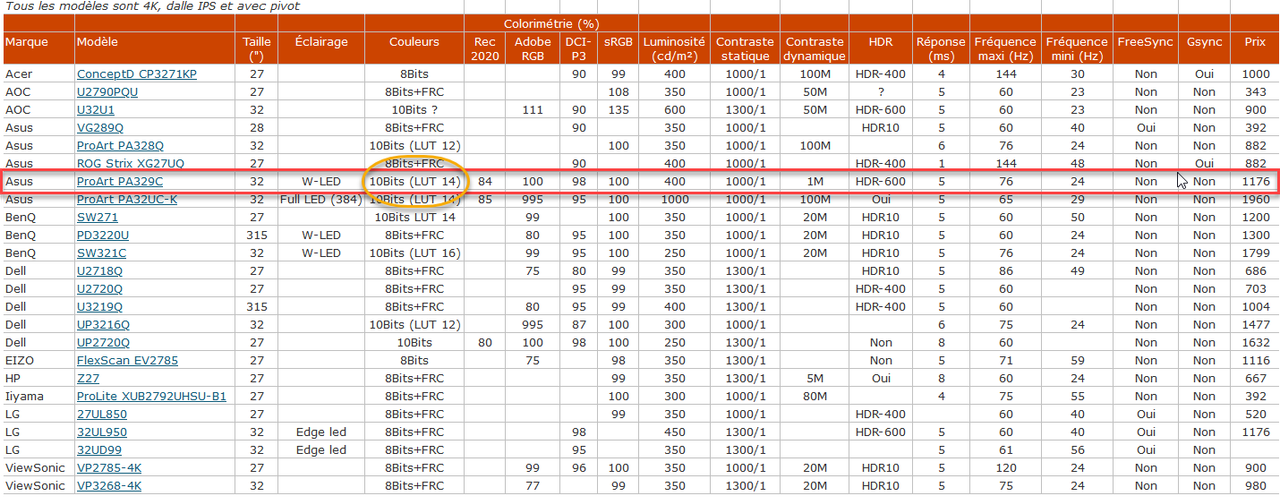
Task: Select the Contraste statique column header
Action: pos(745,48)
